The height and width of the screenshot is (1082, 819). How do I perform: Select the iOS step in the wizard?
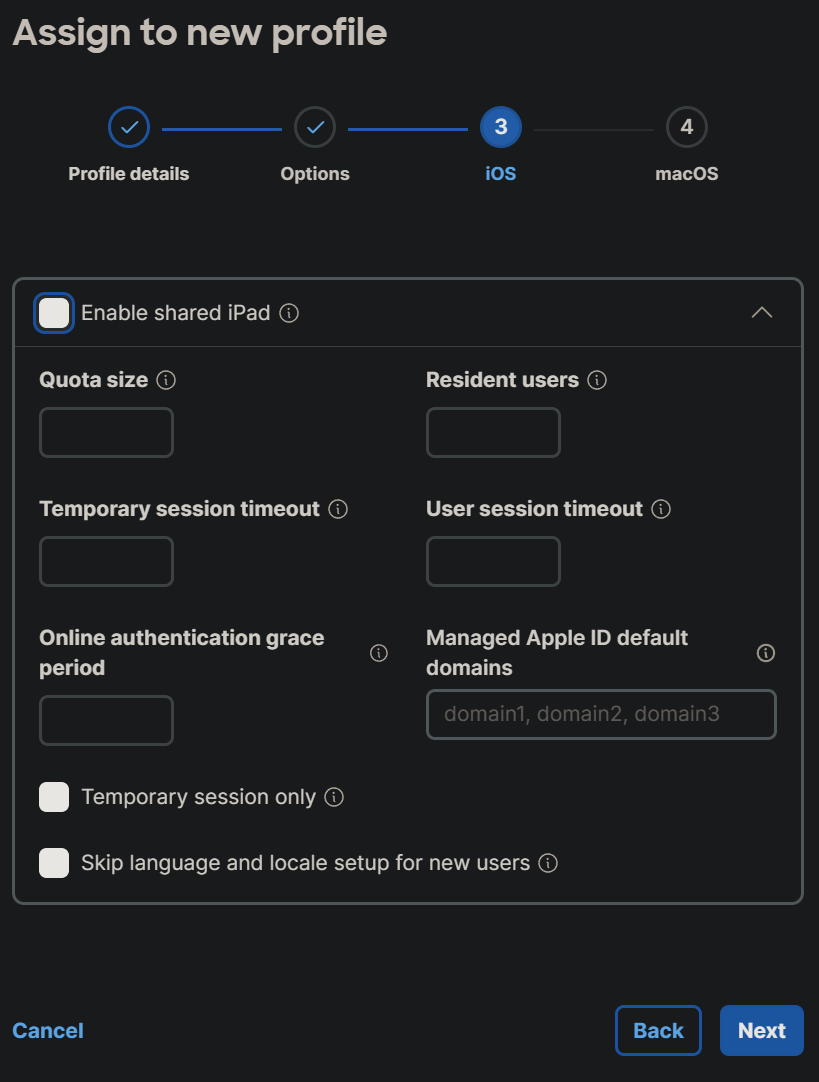pyautogui.click(x=500, y=127)
